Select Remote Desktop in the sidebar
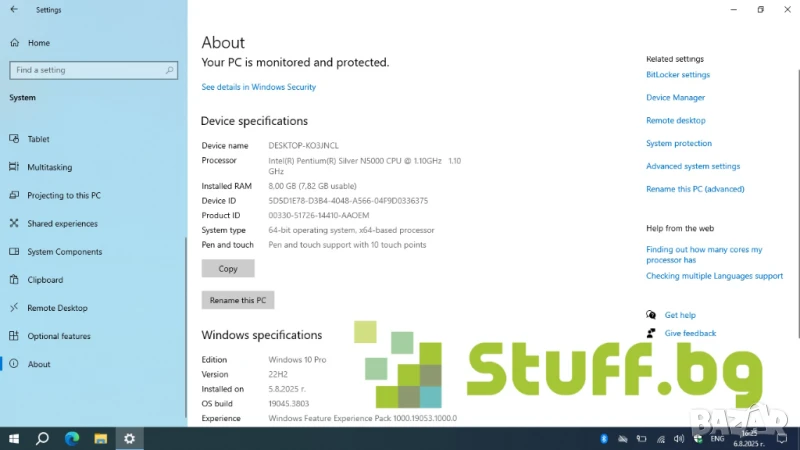Viewport: 800px width, 450px height. [x=57, y=308]
